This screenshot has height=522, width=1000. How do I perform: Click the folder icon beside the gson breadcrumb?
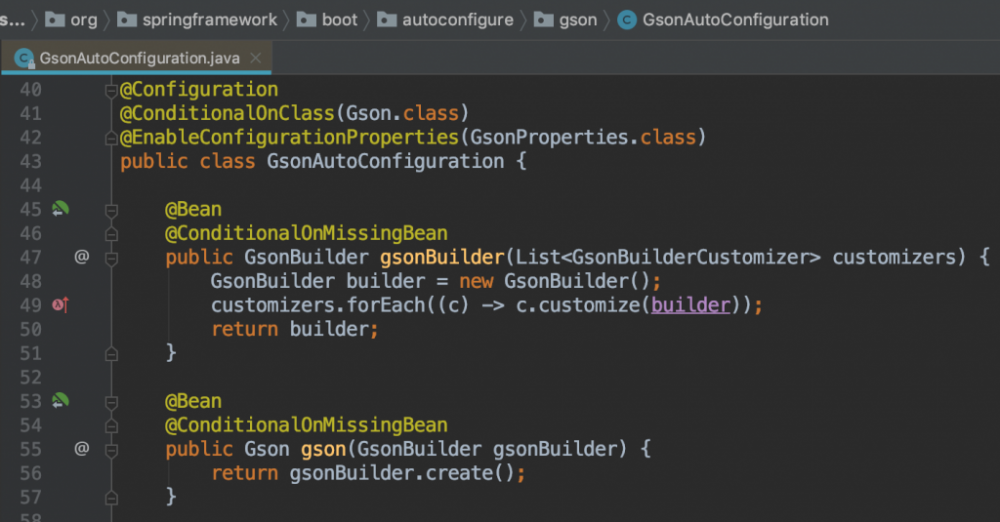click(542, 19)
